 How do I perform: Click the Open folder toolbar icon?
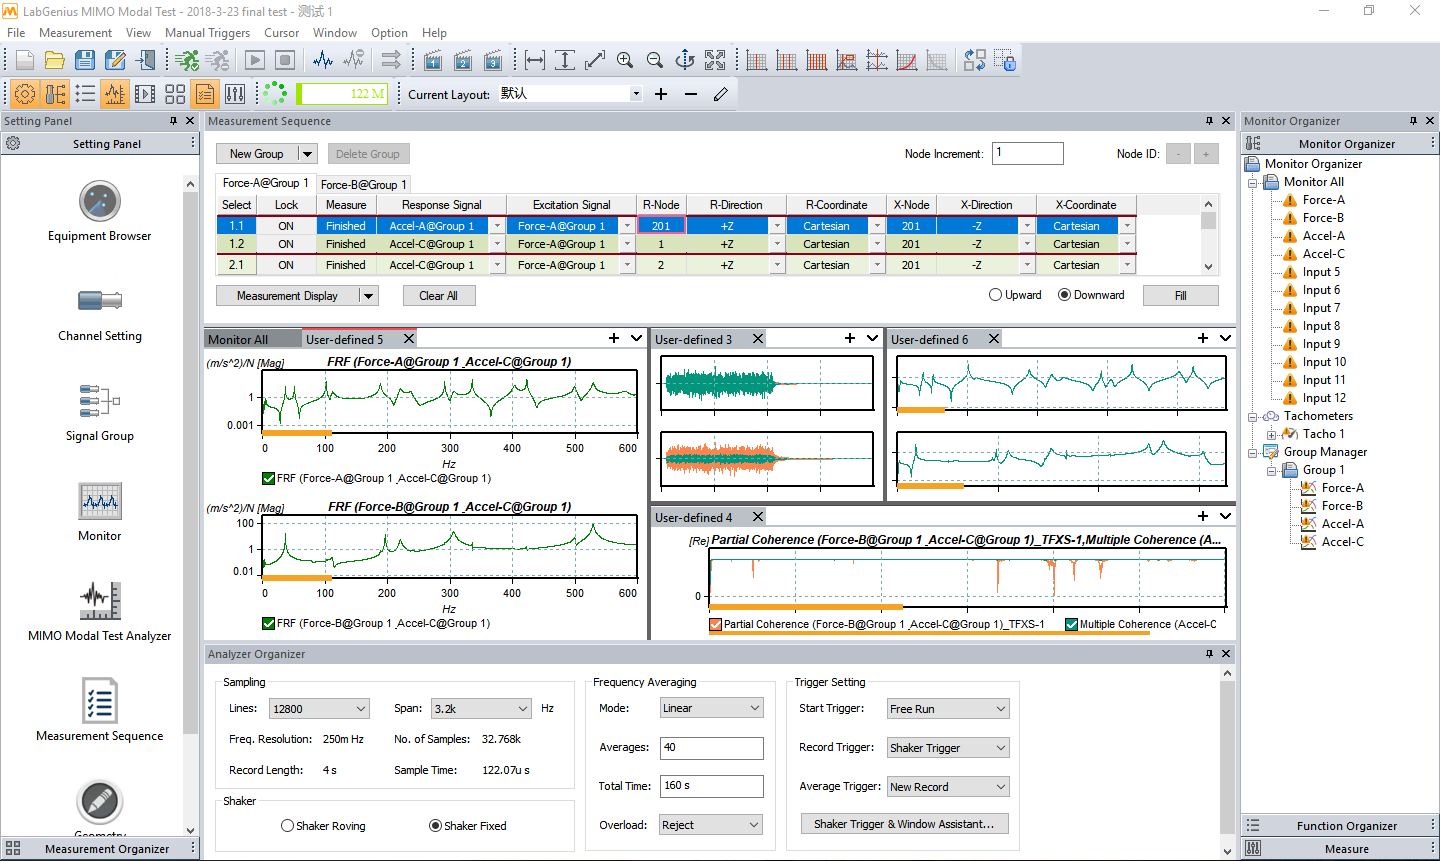tap(55, 60)
